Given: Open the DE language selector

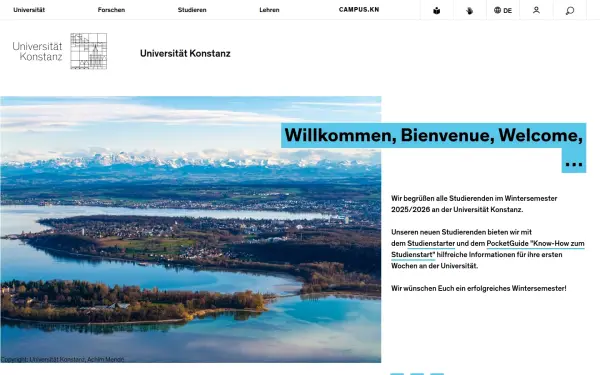Looking at the screenshot, I should point(503,10).
